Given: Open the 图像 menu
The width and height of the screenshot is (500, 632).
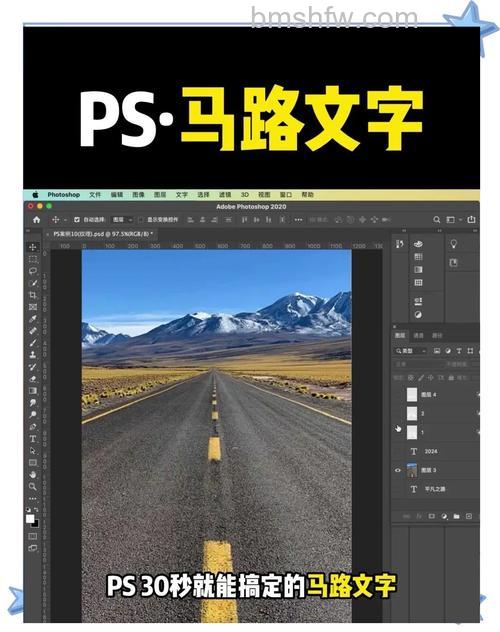Looking at the screenshot, I should (x=138, y=195).
